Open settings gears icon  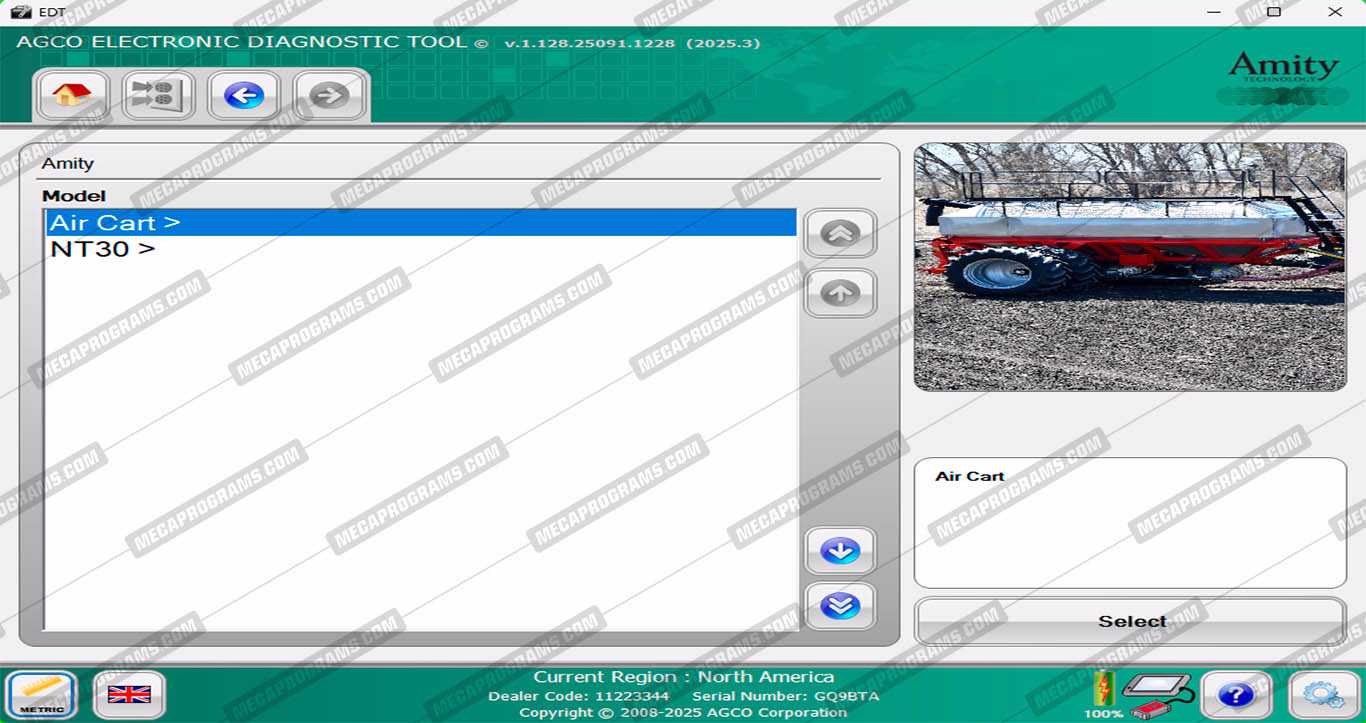[1323, 694]
